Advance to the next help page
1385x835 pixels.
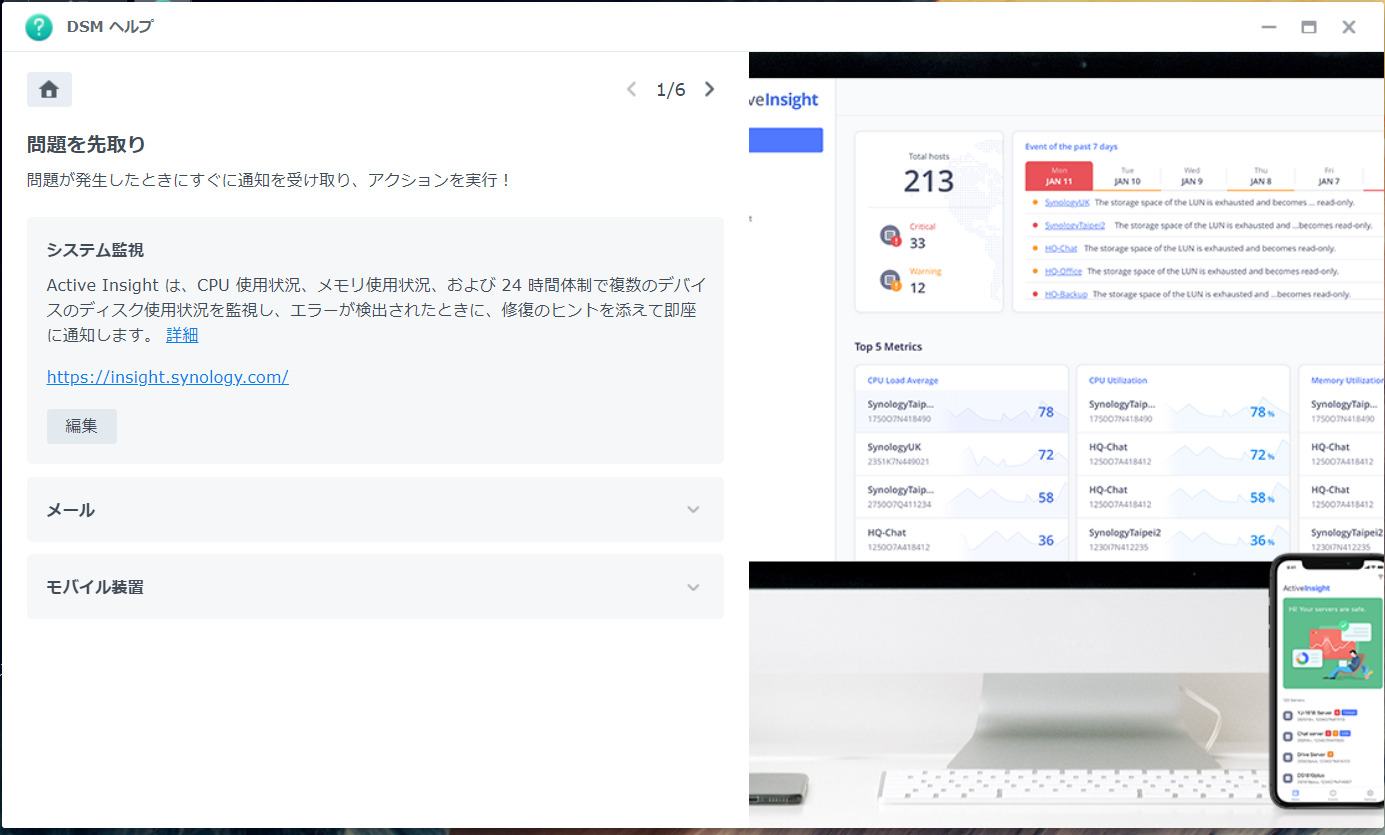(x=709, y=90)
